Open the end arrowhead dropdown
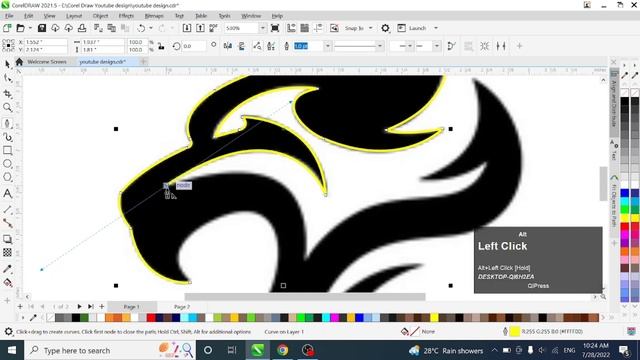Viewport: 640px width, 360px height. tap(437, 46)
